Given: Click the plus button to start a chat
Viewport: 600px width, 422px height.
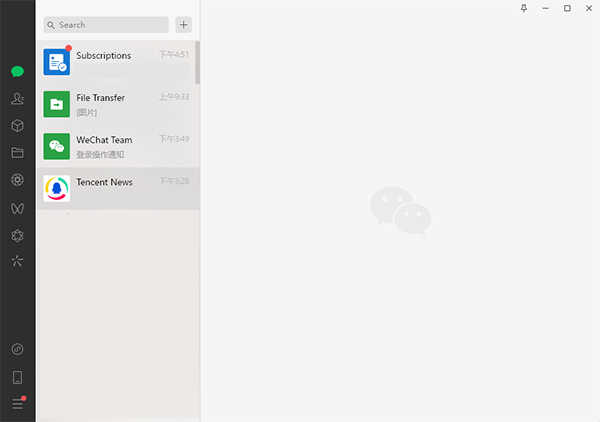Looking at the screenshot, I should [x=184, y=25].
